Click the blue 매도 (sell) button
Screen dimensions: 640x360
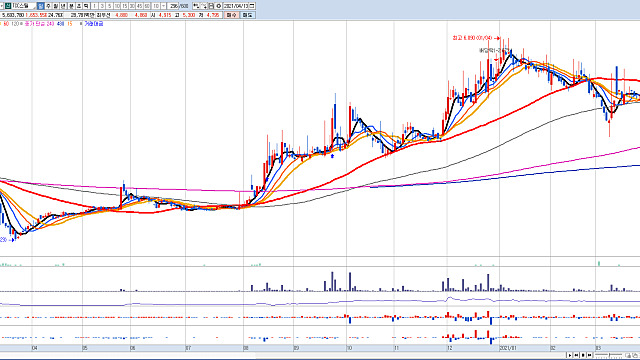247,15
